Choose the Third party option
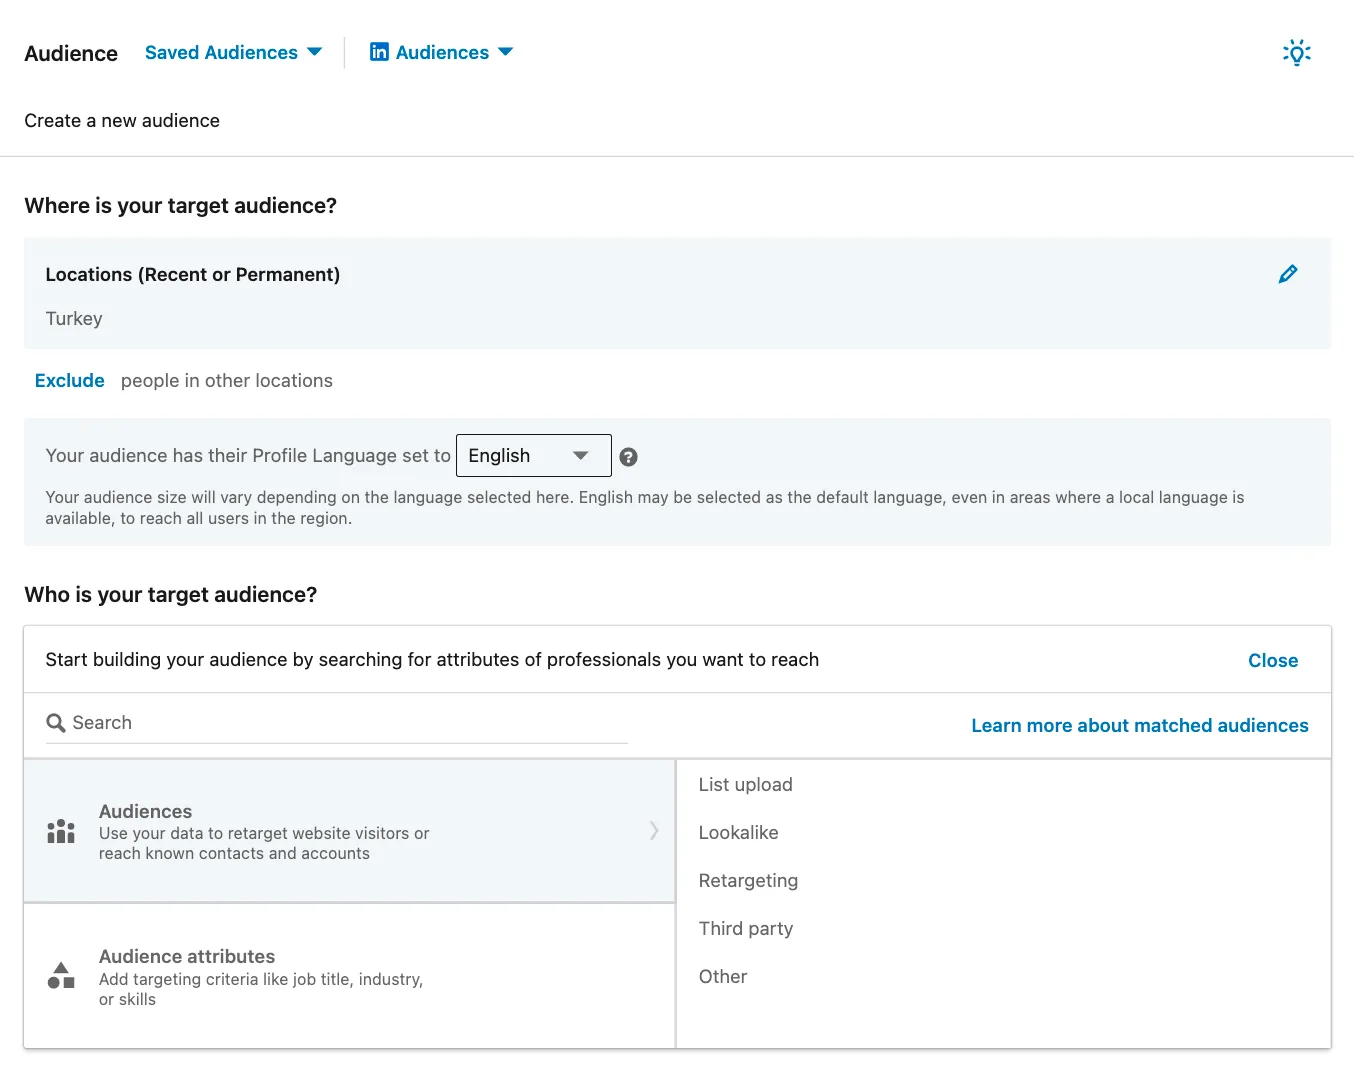The image size is (1354, 1070). 745,929
